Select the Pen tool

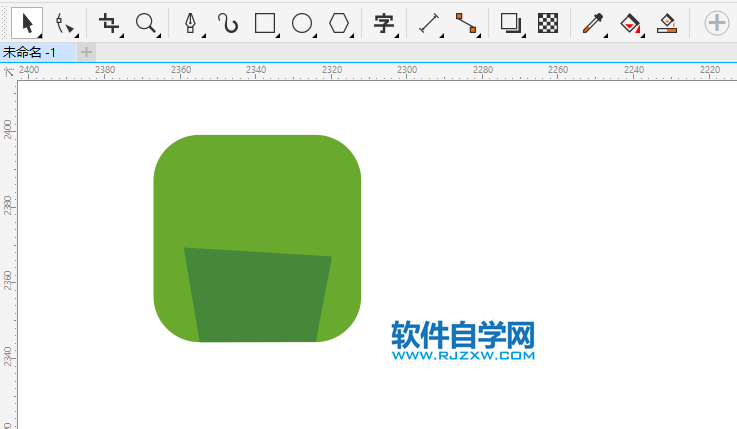[x=190, y=23]
